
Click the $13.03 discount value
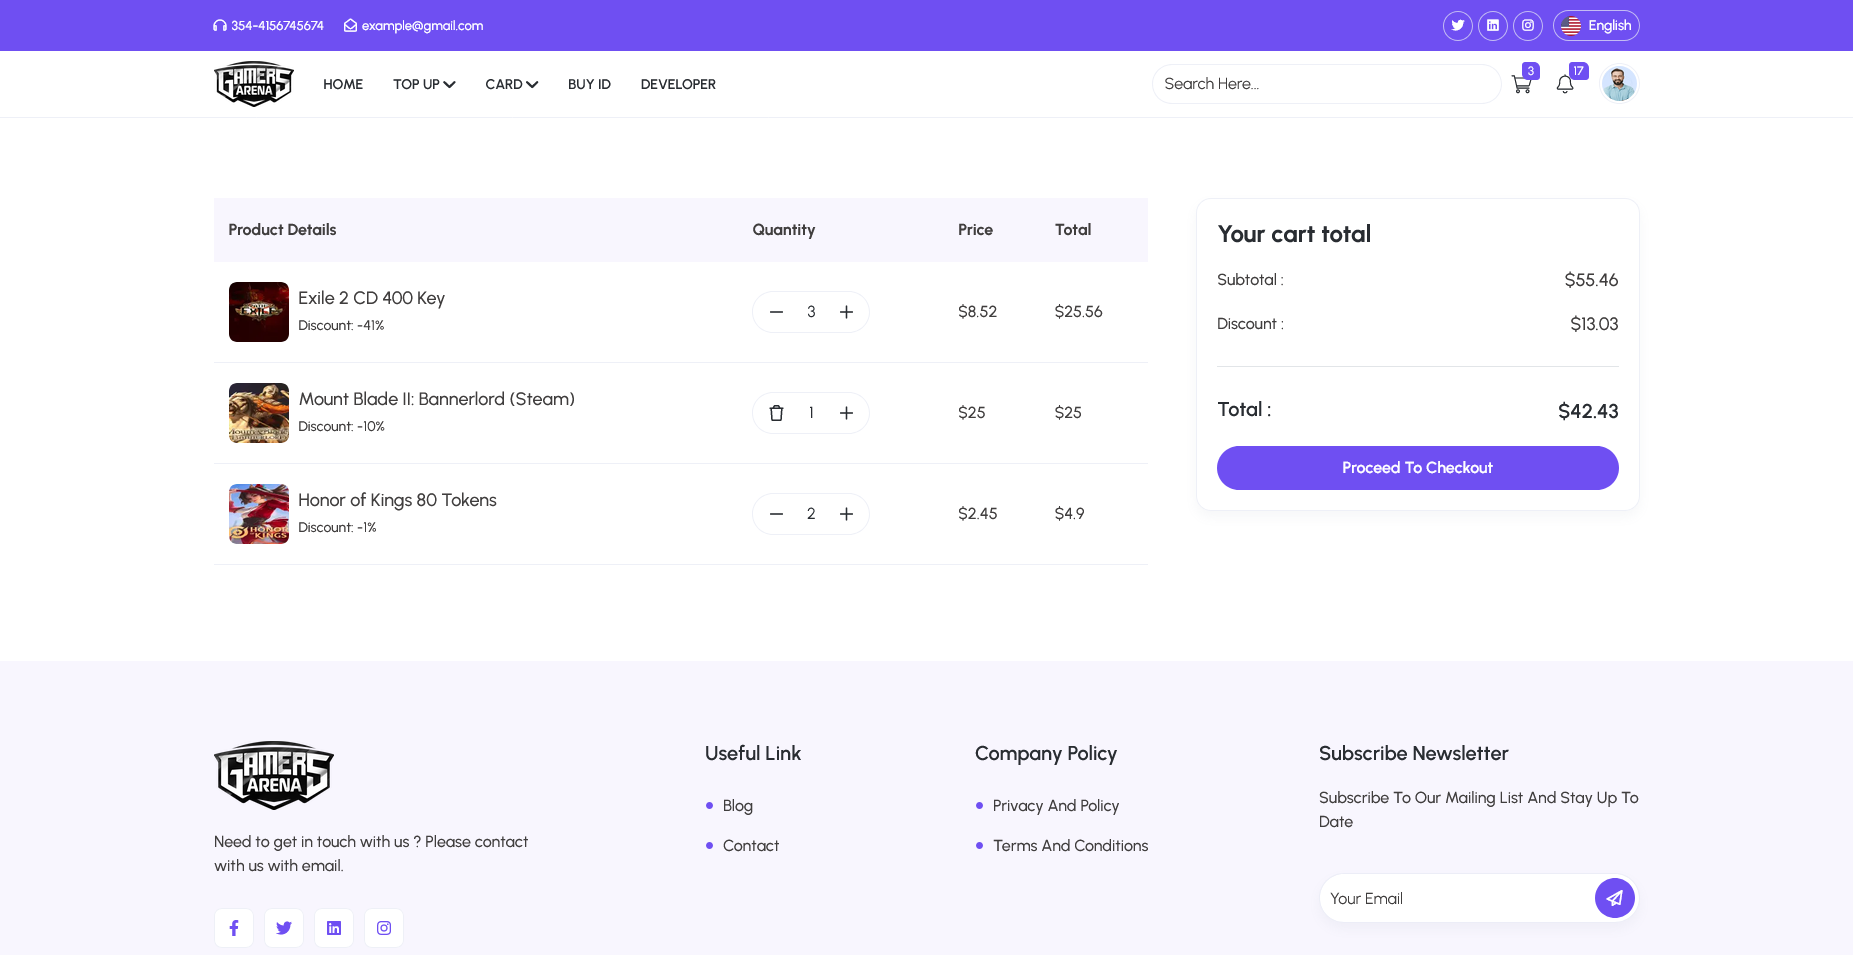(1594, 324)
